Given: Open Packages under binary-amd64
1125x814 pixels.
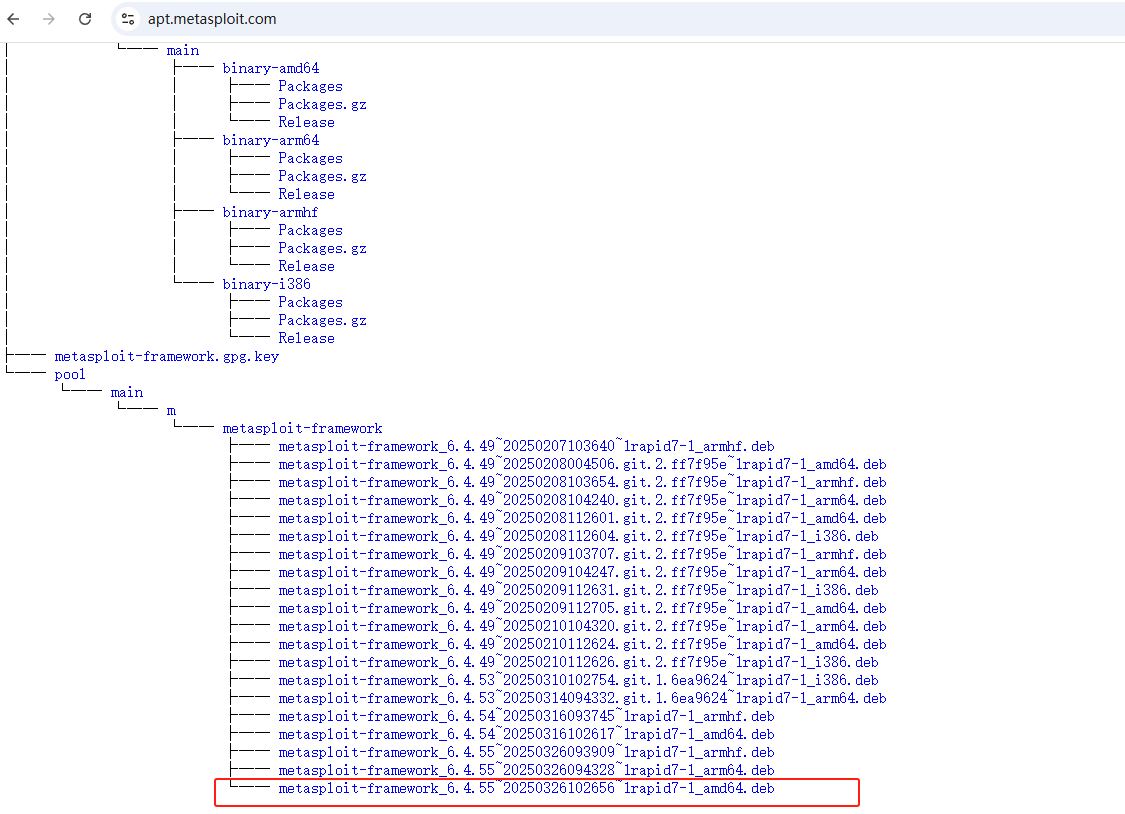Looking at the screenshot, I should click(x=310, y=86).
